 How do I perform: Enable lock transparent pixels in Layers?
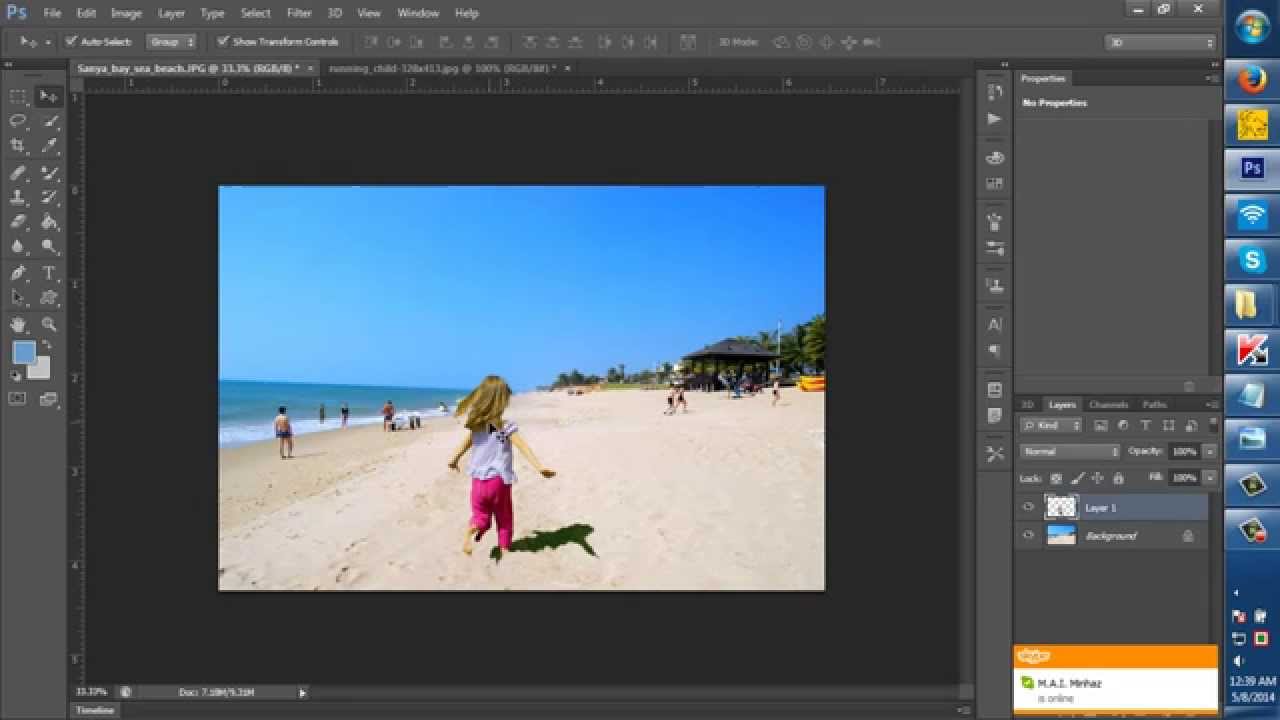click(1056, 478)
